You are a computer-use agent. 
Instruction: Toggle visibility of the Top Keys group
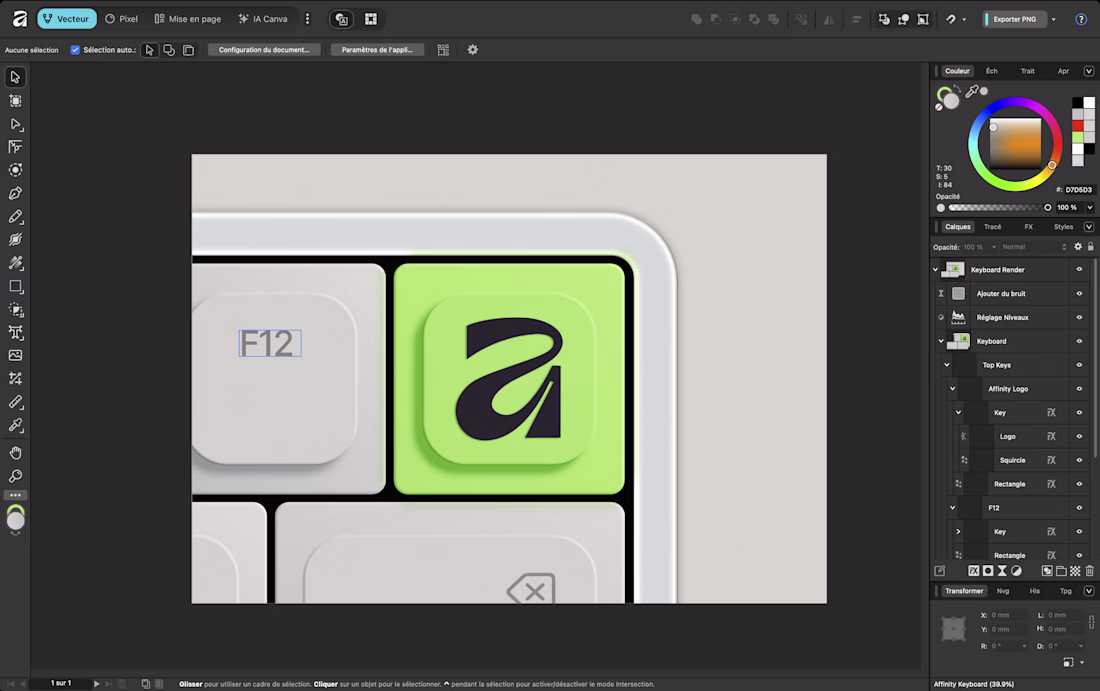[x=1079, y=365]
